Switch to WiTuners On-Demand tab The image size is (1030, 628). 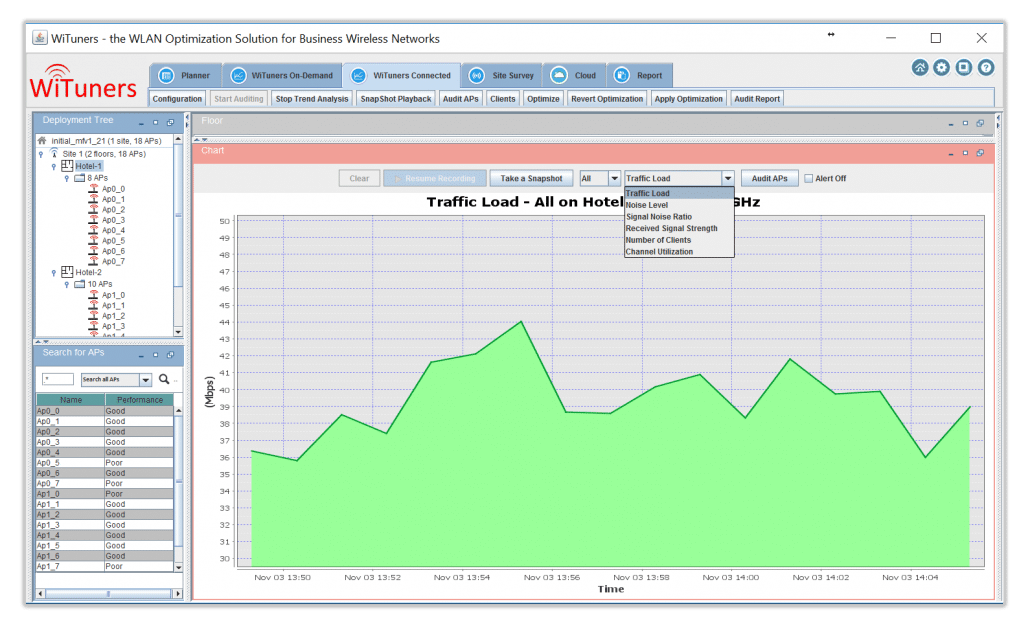tap(282, 76)
